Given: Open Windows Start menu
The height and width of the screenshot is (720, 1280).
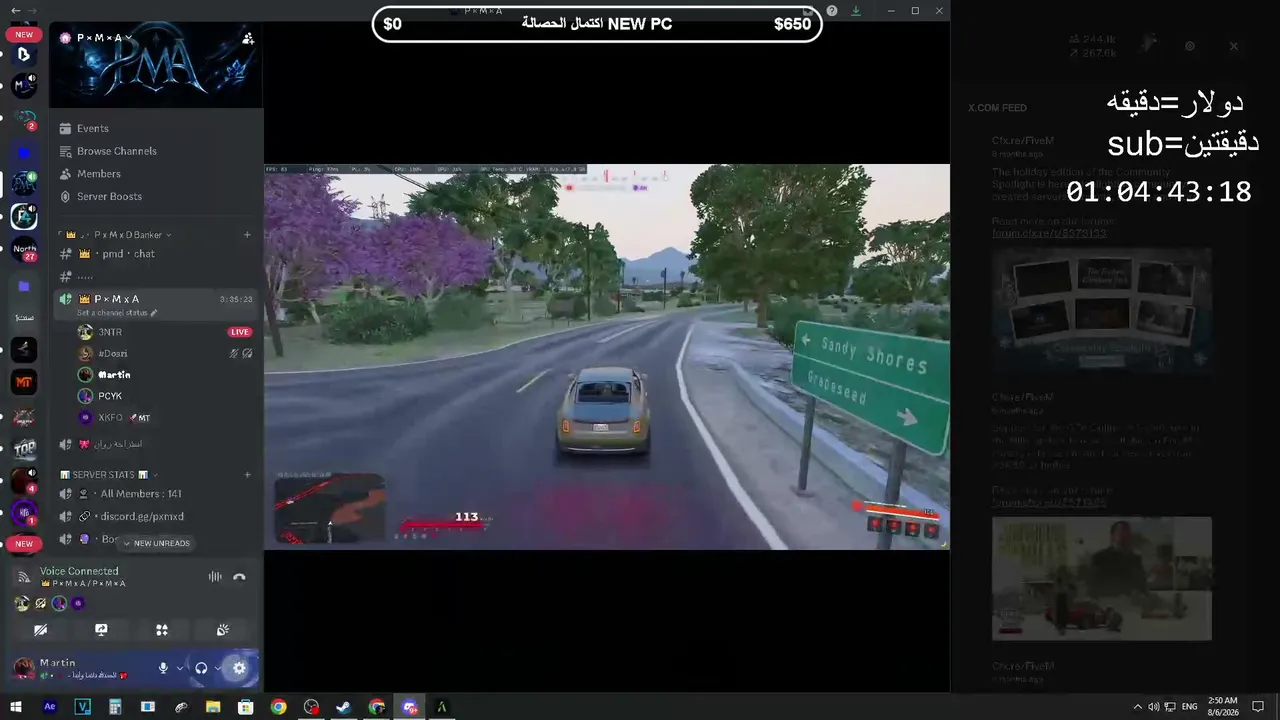Looking at the screenshot, I should 16,707.
